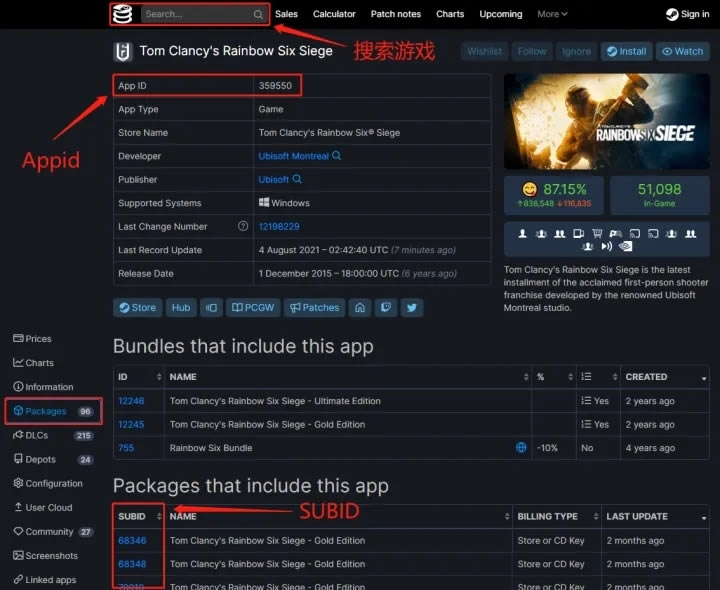Open change number 12198229 link
720x590 pixels.
tap(279, 226)
